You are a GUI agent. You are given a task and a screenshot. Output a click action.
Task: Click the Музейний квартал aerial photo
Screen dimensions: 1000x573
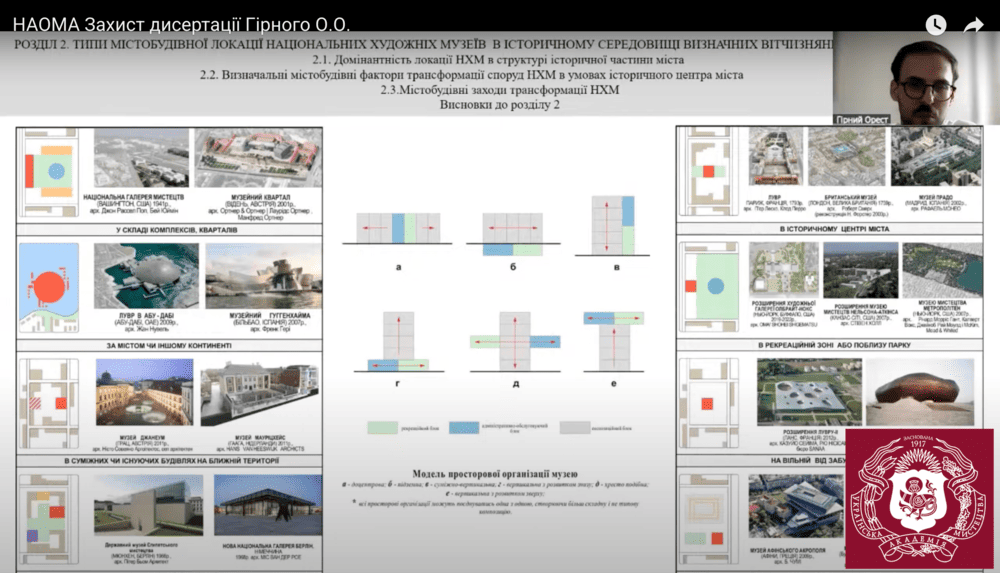[x=258, y=158]
